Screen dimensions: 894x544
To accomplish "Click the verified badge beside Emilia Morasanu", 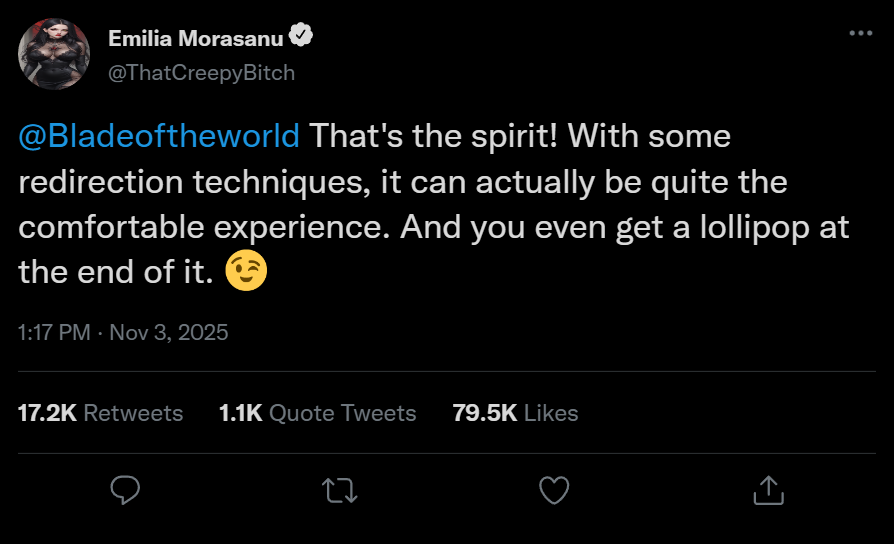I will pos(301,38).
